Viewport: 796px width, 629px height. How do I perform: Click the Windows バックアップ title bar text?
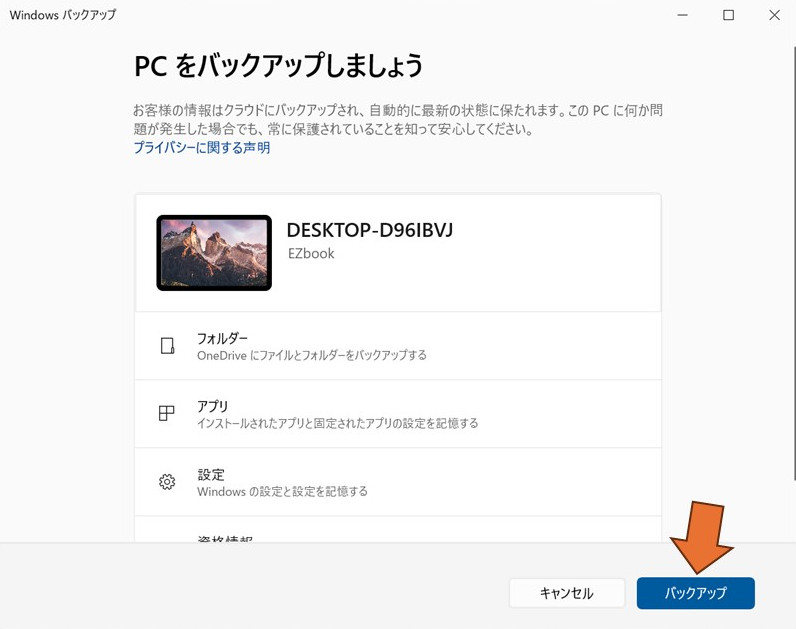click(x=62, y=15)
